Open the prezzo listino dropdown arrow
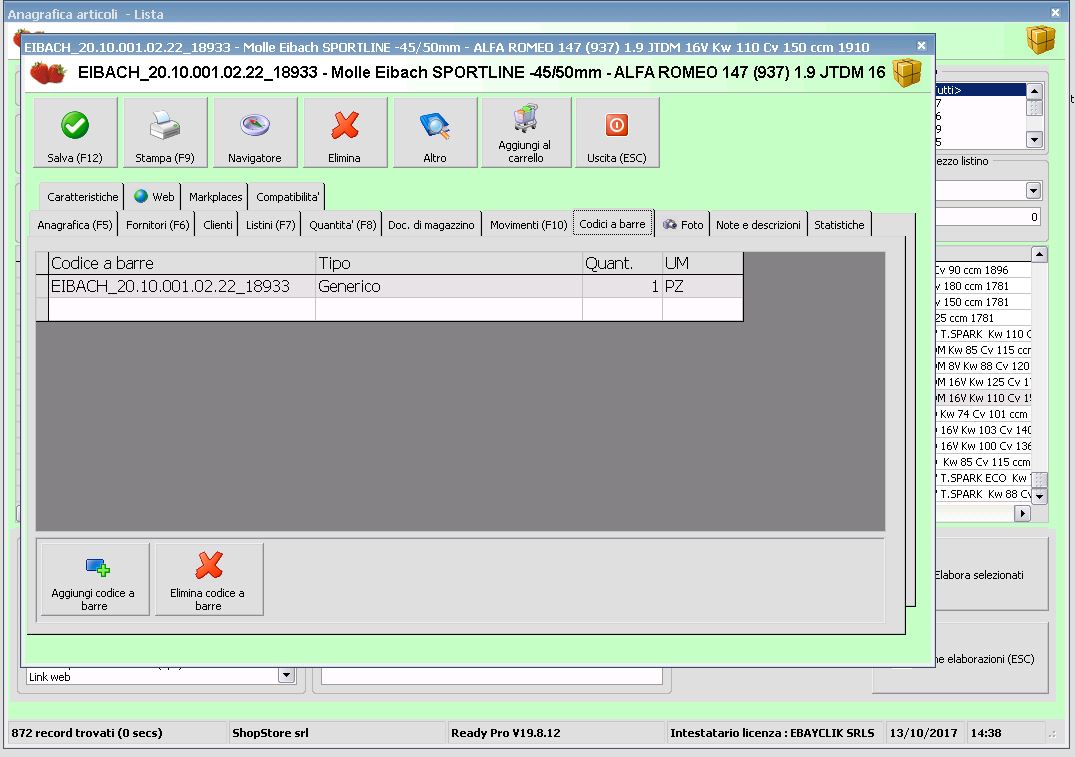Image resolution: width=1075 pixels, height=757 pixels. click(x=1033, y=191)
